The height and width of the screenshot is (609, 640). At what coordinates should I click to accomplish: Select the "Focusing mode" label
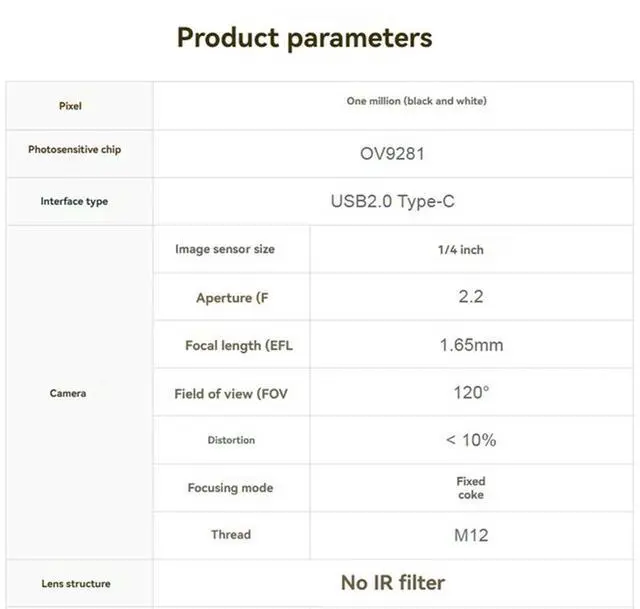230,488
